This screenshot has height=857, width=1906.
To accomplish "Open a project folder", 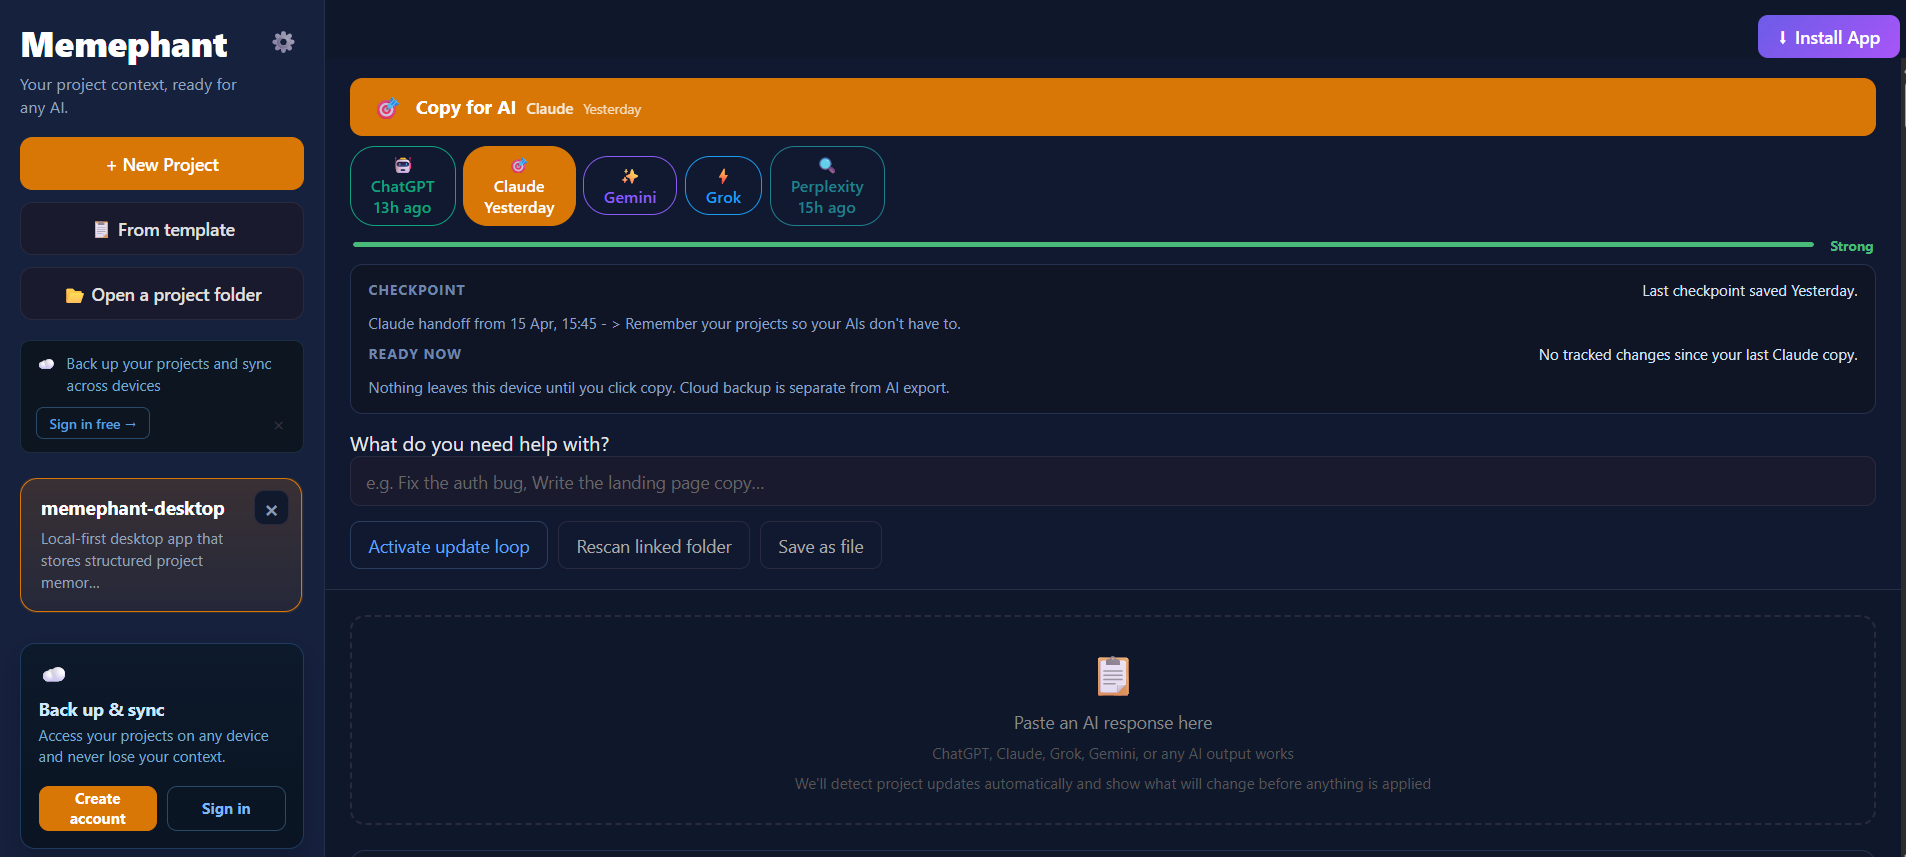I will [x=162, y=294].
